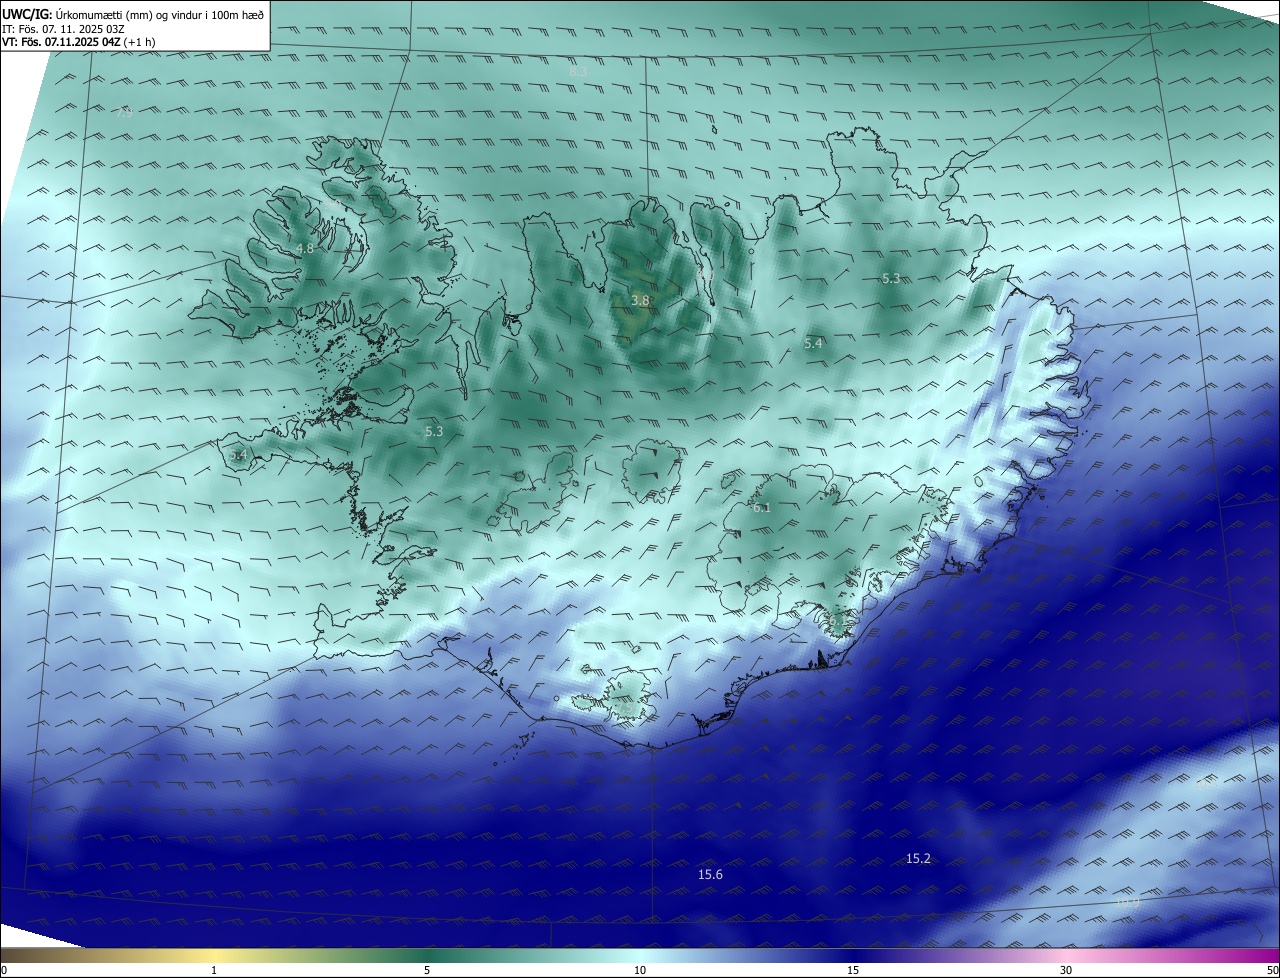The height and width of the screenshot is (978, 1280).
Task: Click the 7.9 value in the northwest ocean
Action: click(124, 113)
